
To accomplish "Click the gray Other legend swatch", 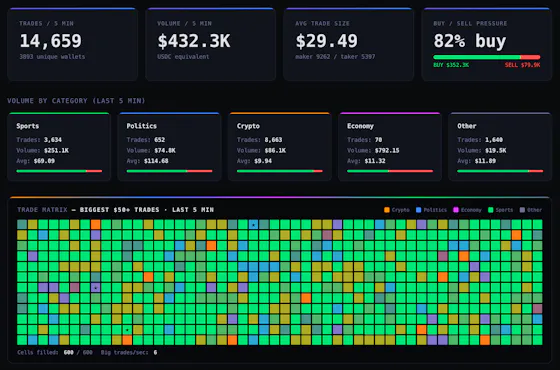I will tap(522, 210).
